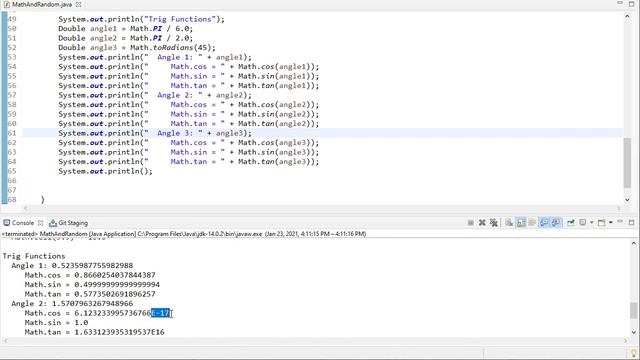Click the editor horizontal scrollbar left arrow
This screenshot has width=640, height=360.
point(25,208)
